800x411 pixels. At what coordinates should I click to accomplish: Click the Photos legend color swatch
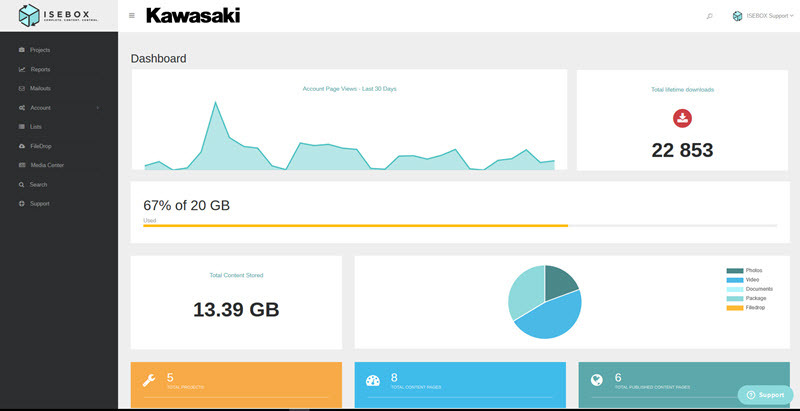734,271
